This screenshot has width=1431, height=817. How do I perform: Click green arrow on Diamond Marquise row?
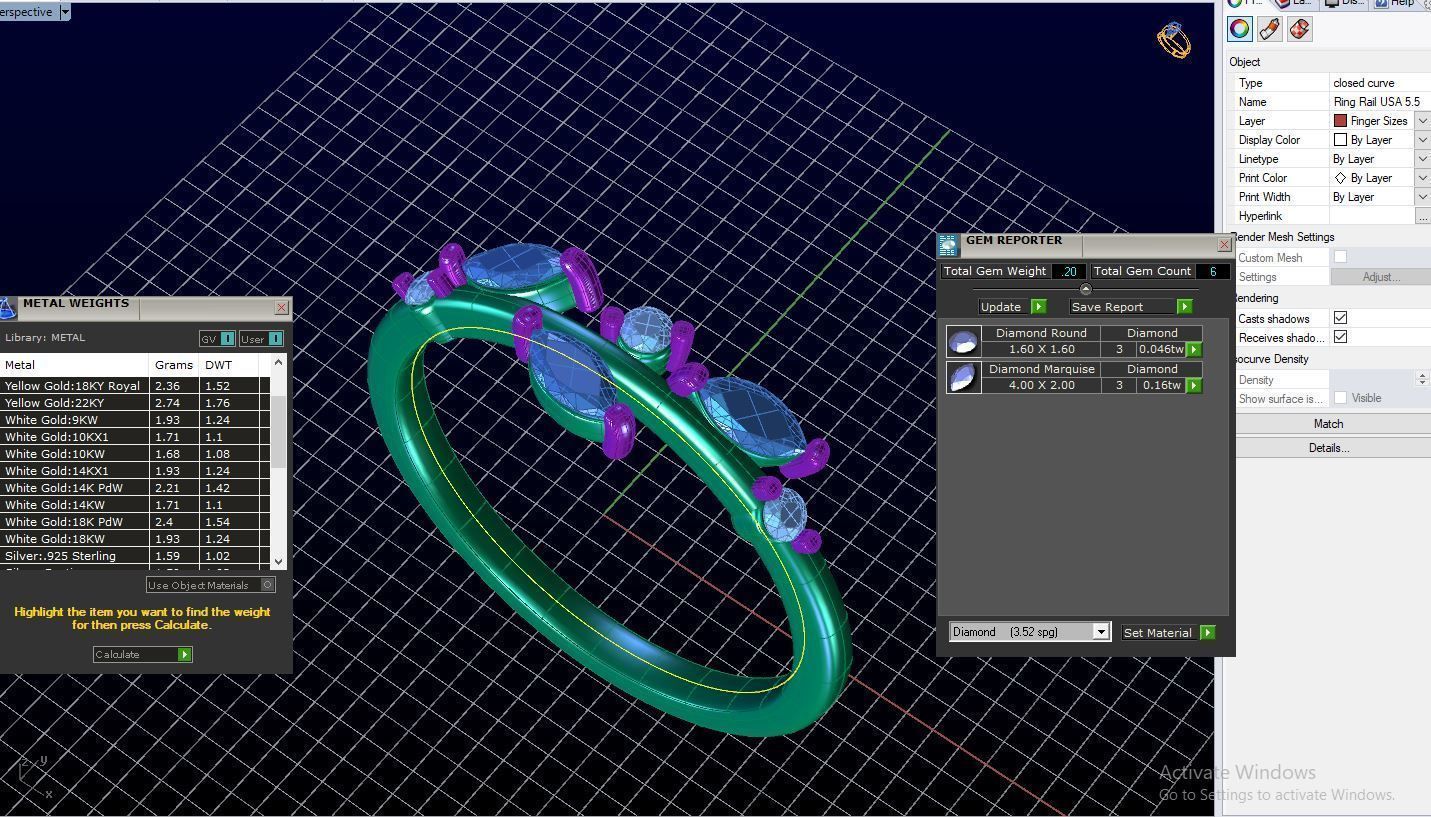(1193, 385)
